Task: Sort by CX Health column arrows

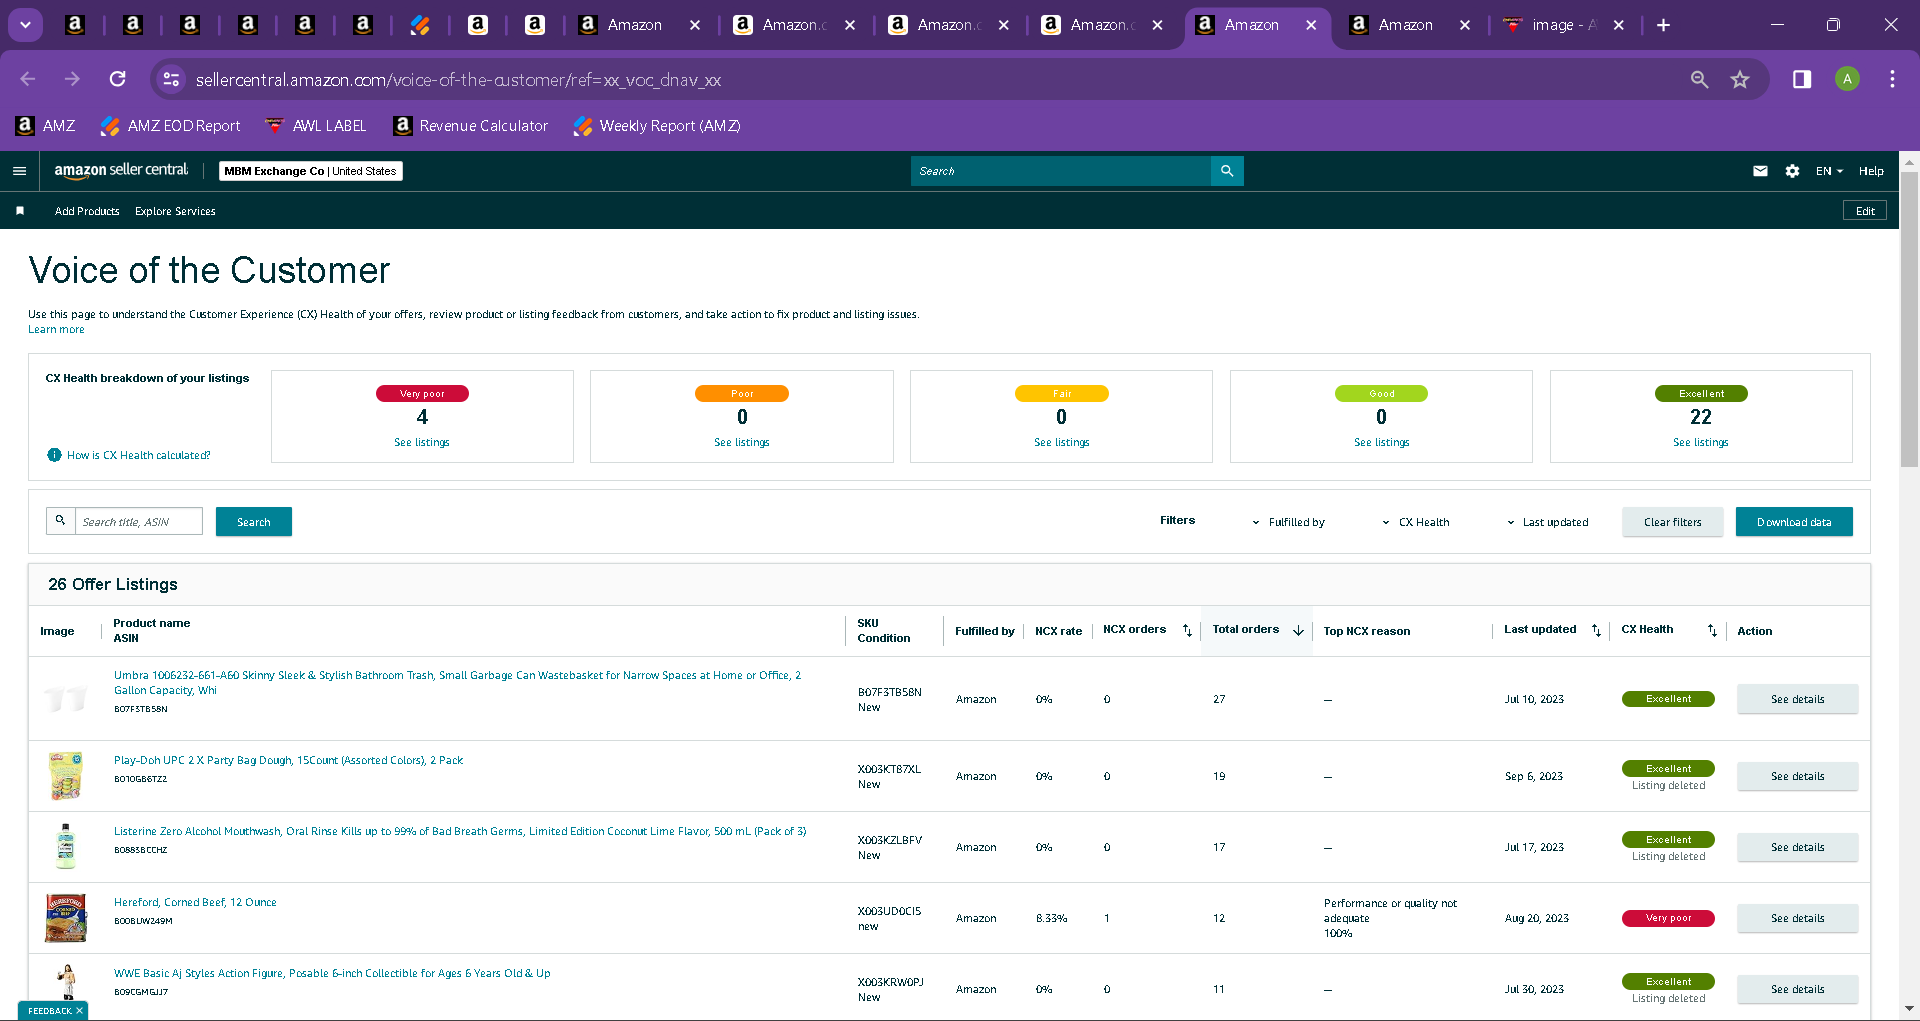Action: coord(1712,630)
